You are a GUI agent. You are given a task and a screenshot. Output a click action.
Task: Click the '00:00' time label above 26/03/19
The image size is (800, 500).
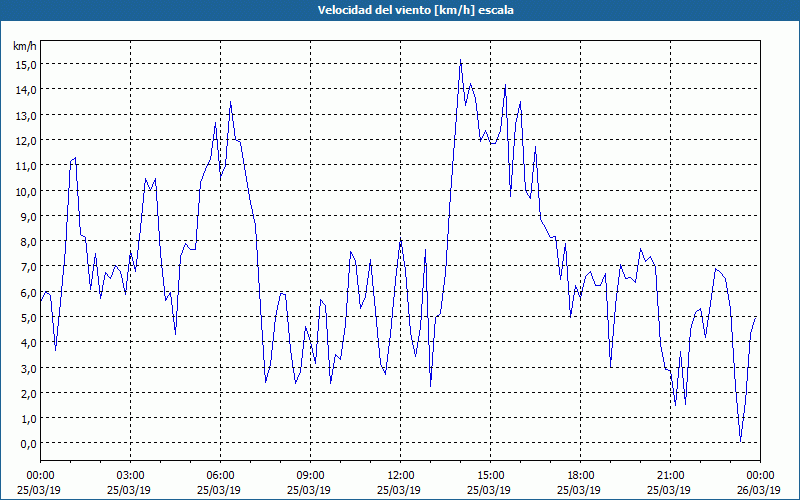coord(760,476)
